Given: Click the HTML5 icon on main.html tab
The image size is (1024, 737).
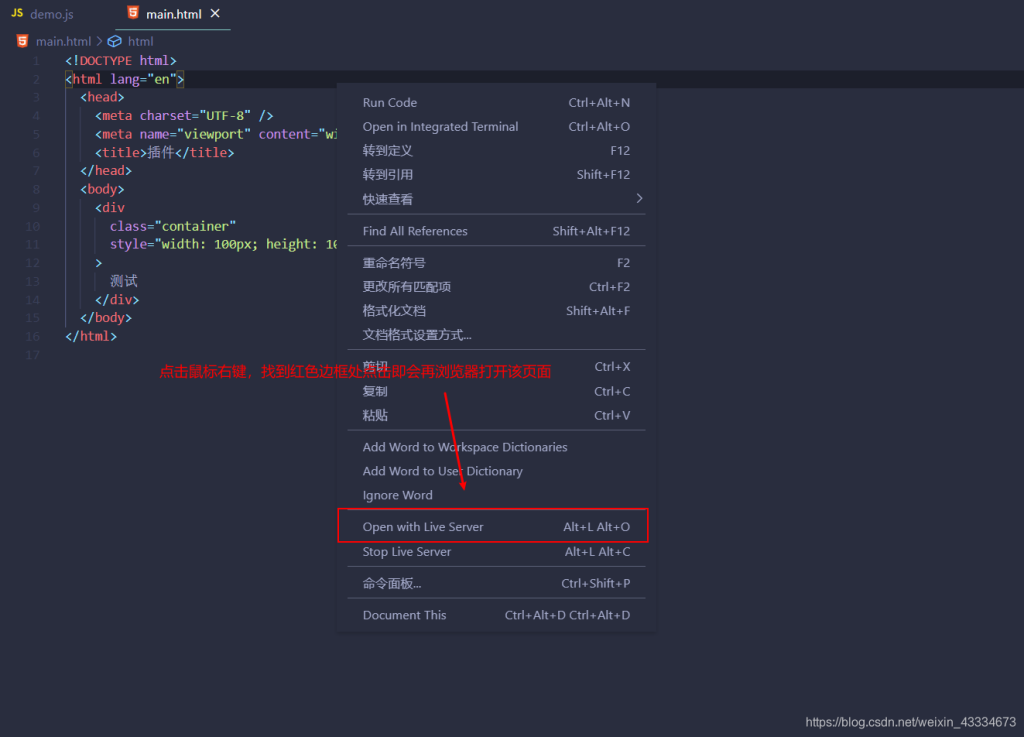Looking at the screenshot, I should point(133,12).
